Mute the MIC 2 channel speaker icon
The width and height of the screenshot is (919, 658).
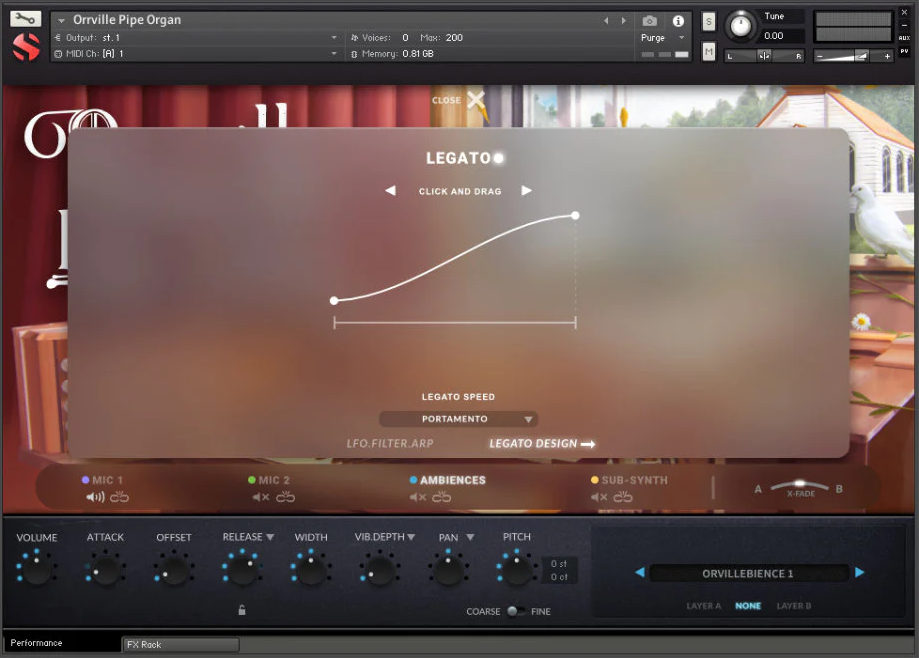coord(258,496)
